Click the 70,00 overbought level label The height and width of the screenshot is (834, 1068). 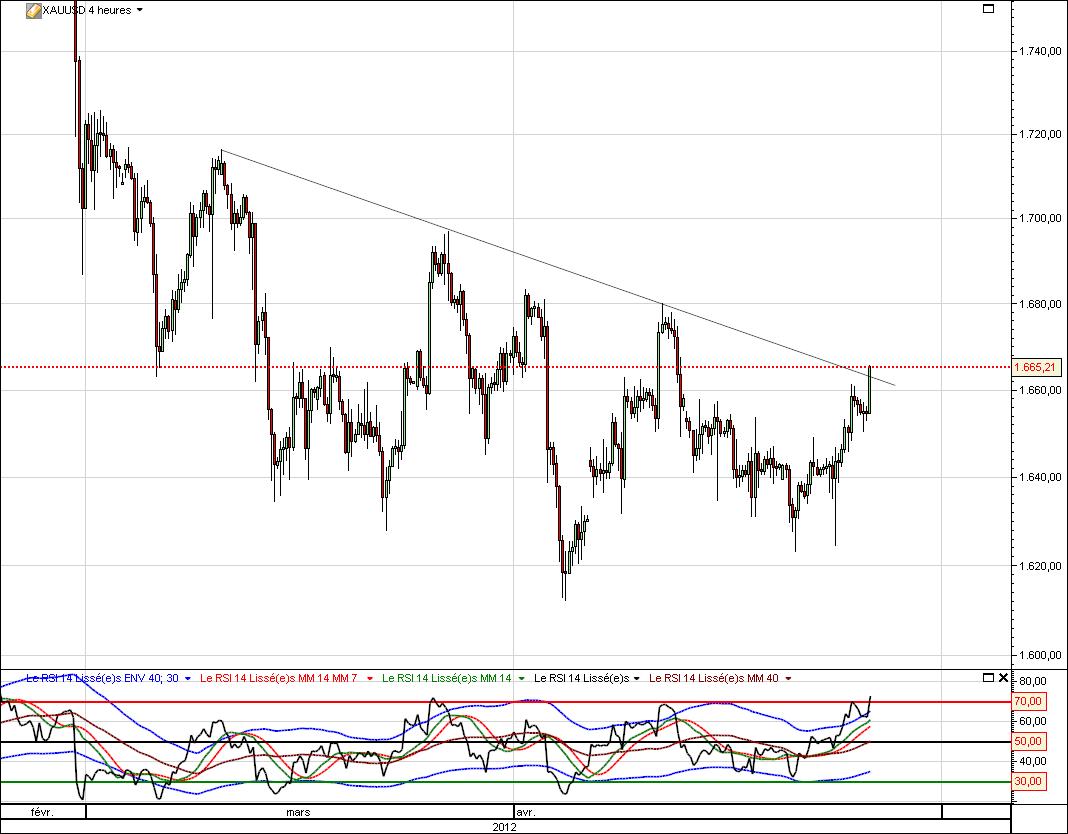[1030, 703]
